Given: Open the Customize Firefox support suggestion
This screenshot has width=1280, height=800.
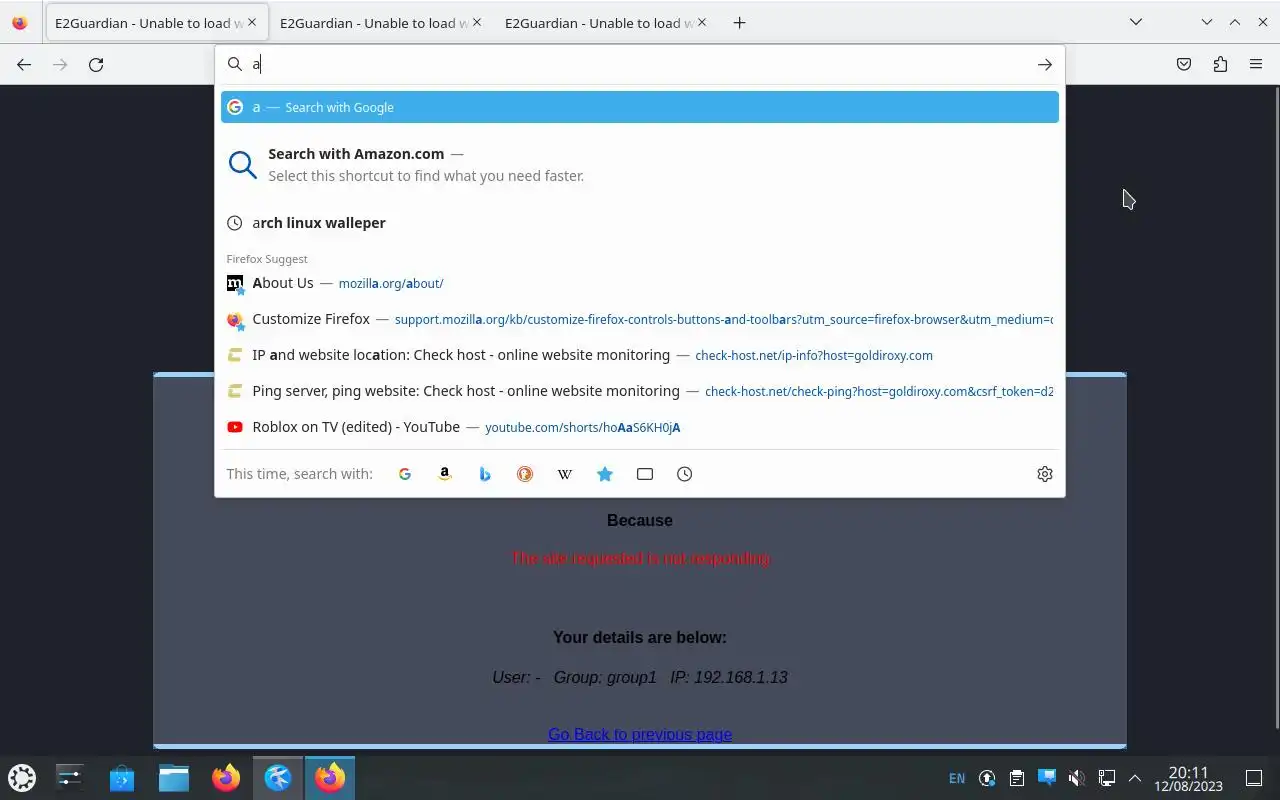Looking at the screenshot, I should (x=640, y=319).
